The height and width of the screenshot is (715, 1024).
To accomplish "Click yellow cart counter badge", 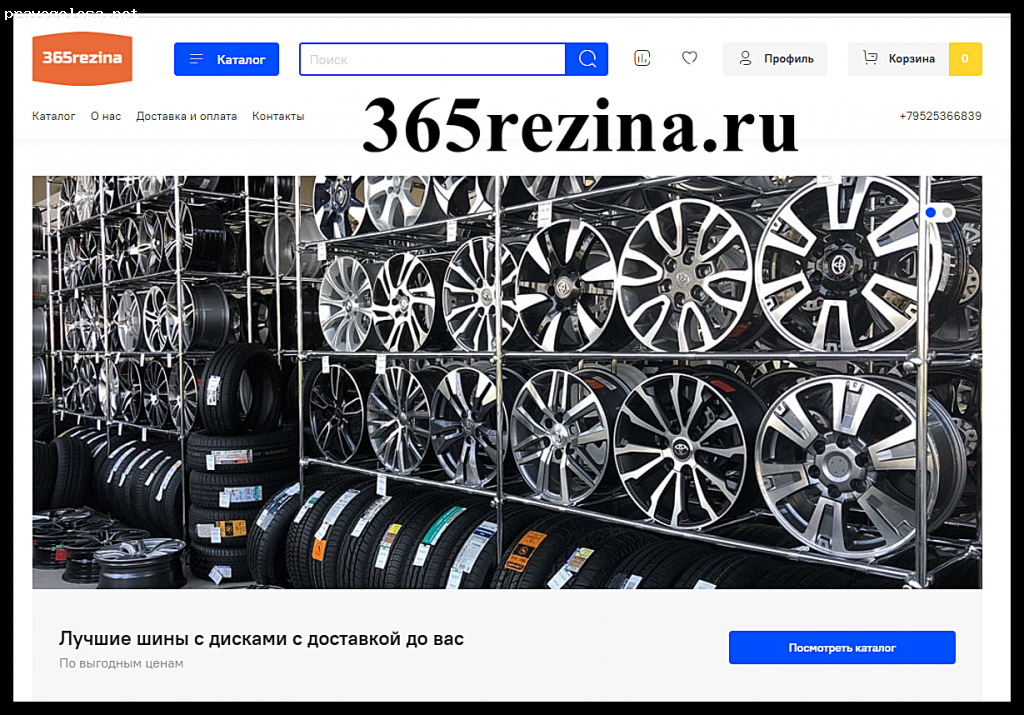I will pyautogui.click(x=965, y=59).
